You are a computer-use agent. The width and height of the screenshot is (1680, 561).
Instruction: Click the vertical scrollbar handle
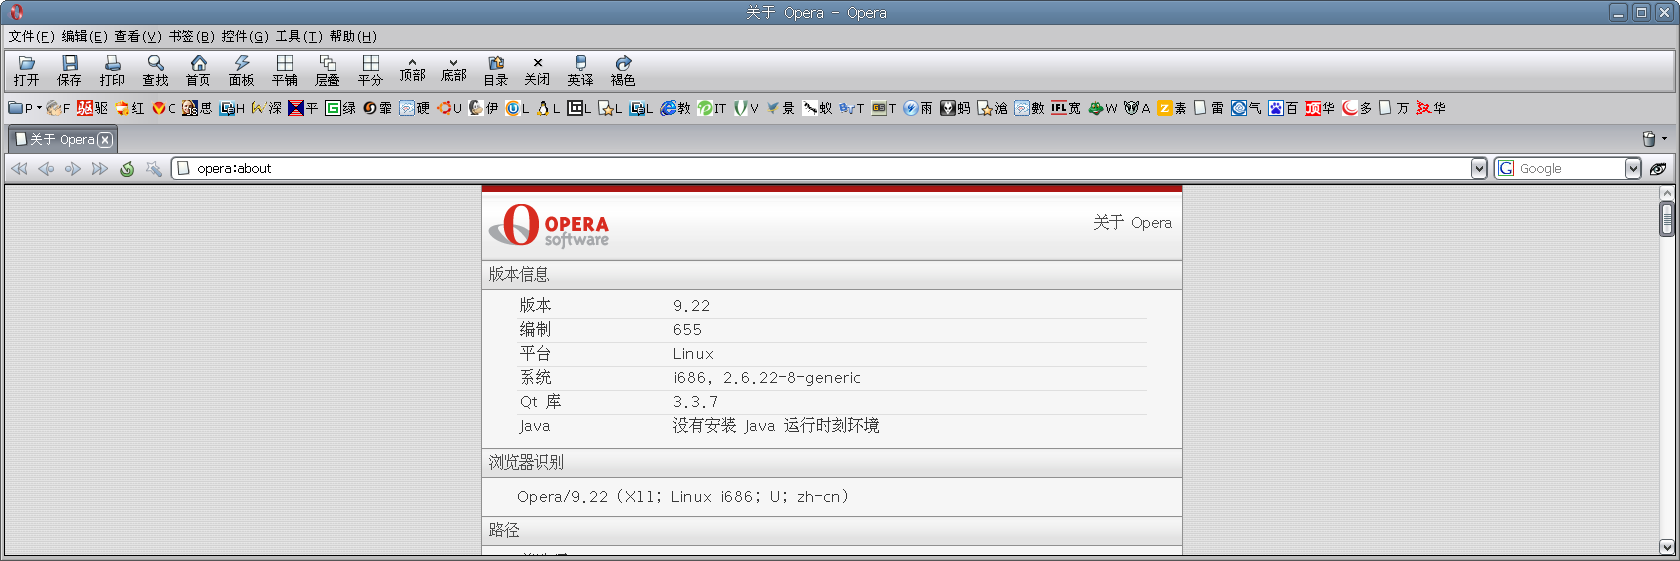pos(1667,219)
